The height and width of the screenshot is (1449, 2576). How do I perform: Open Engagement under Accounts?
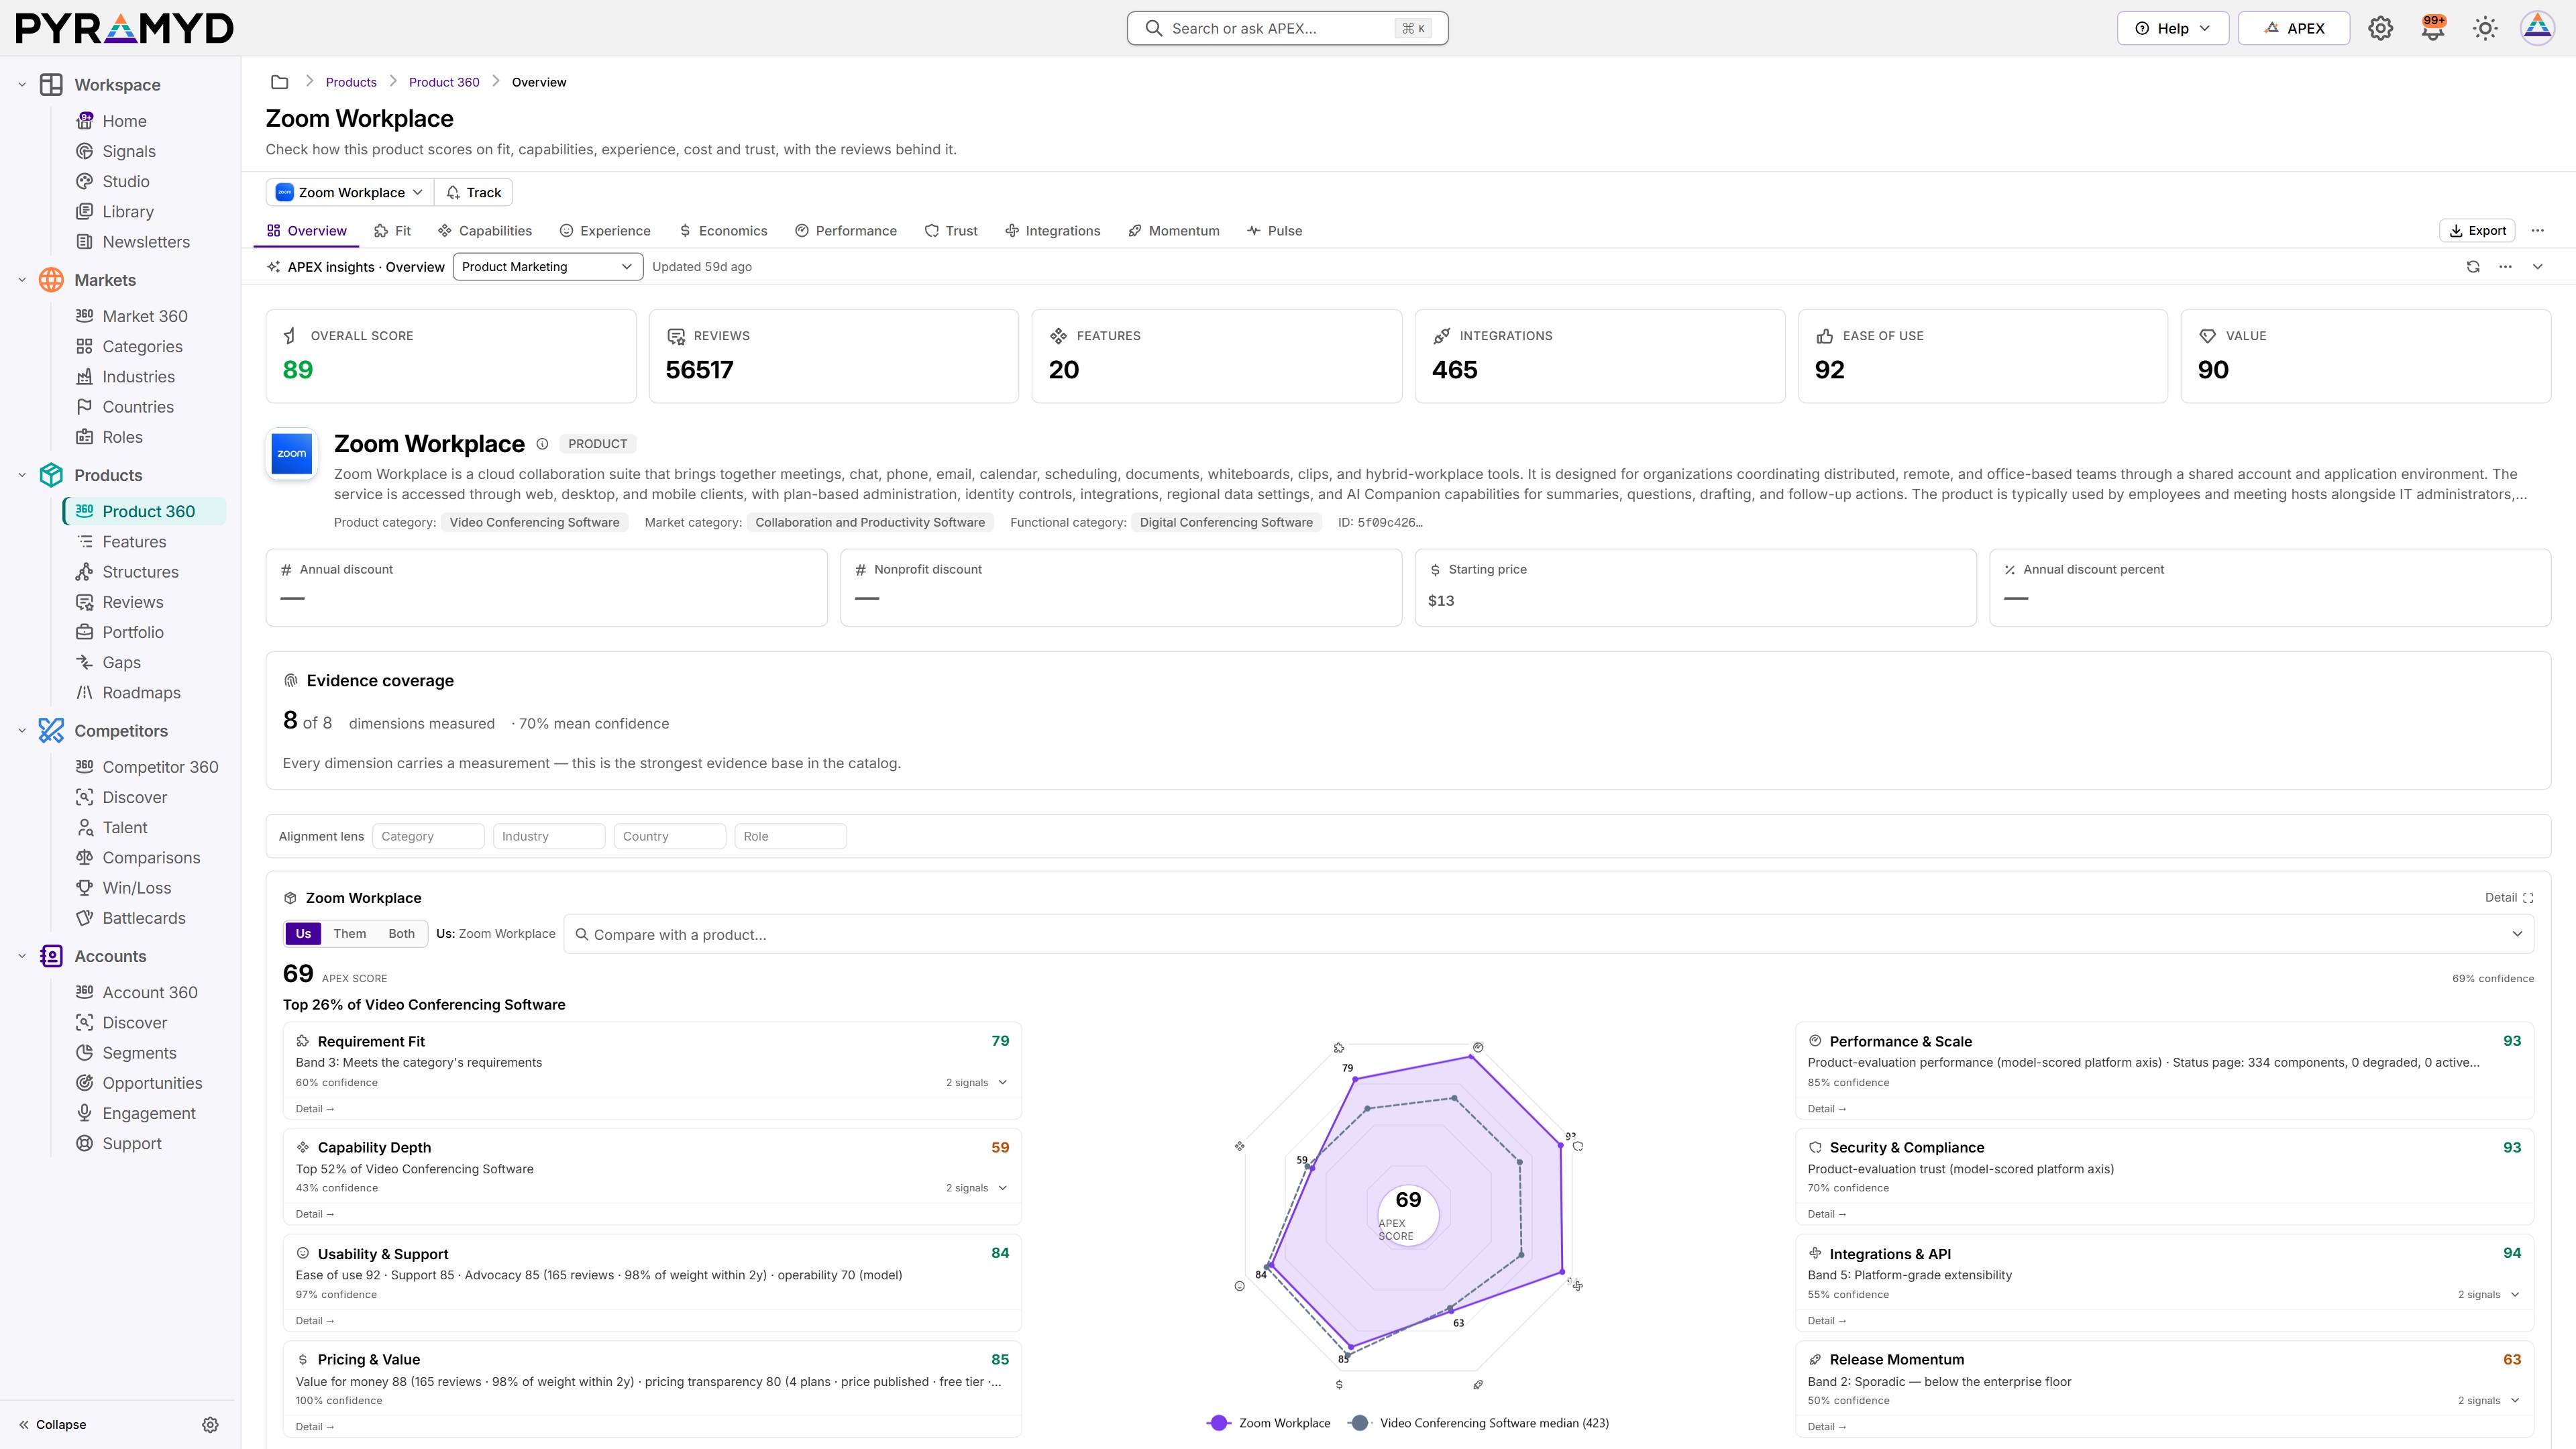click(x=149, y=1113)
